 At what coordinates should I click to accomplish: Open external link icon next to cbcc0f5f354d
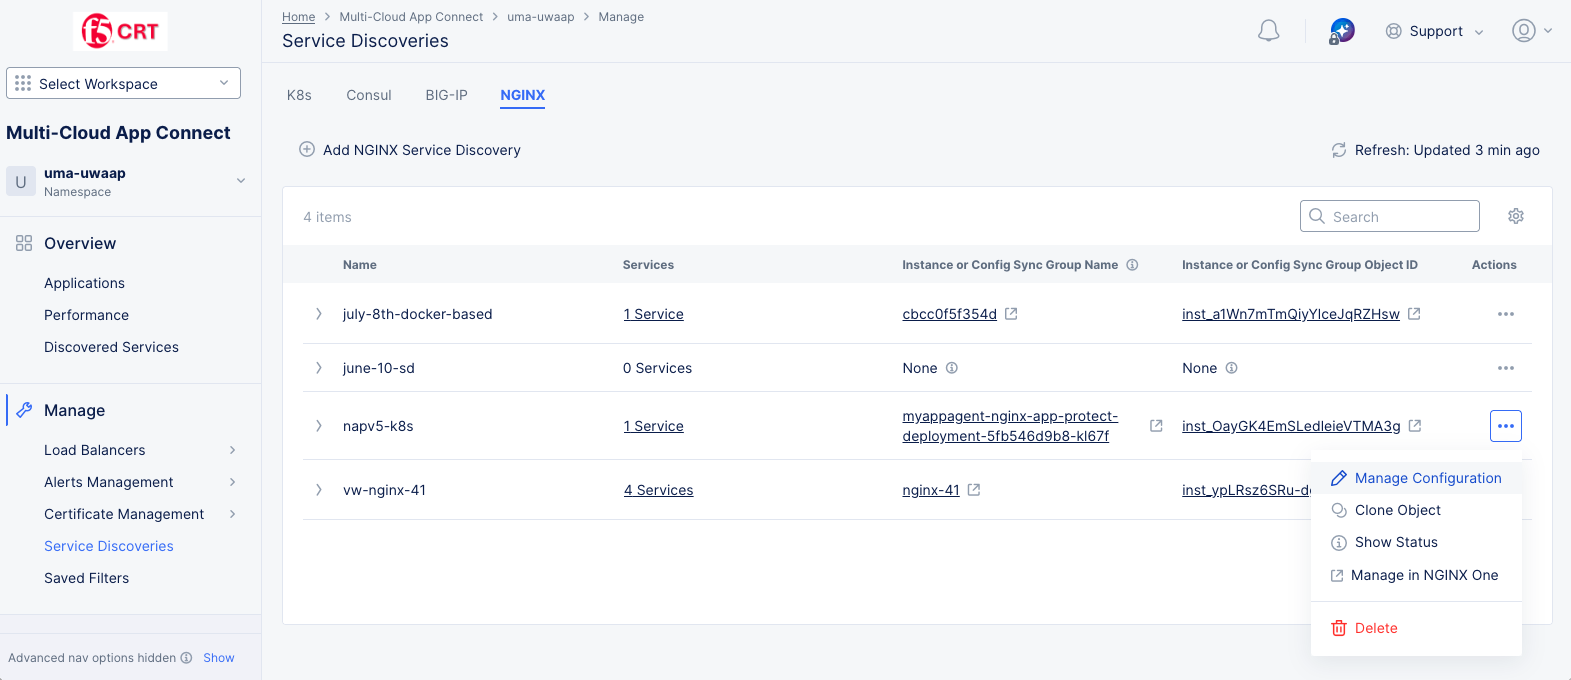pos(1011,314)
